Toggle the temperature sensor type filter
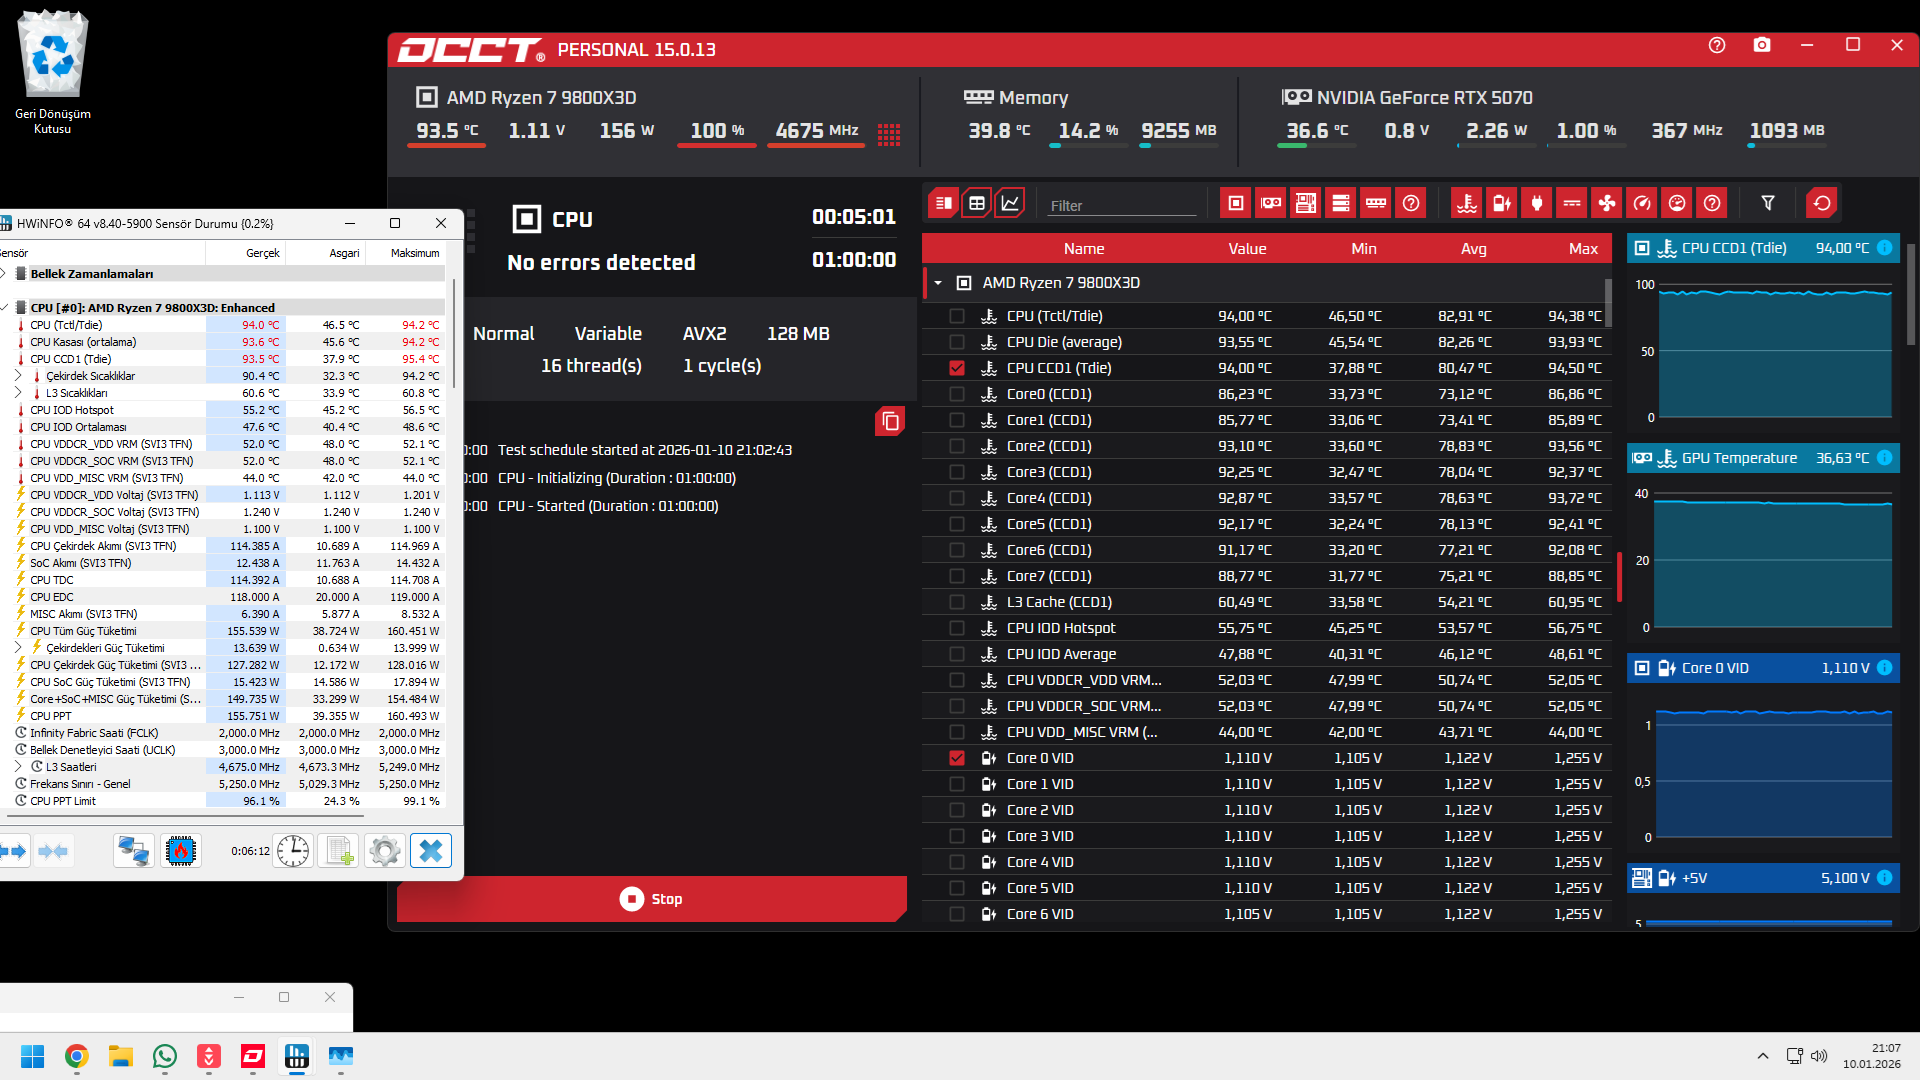 [x=1467, y=203]
